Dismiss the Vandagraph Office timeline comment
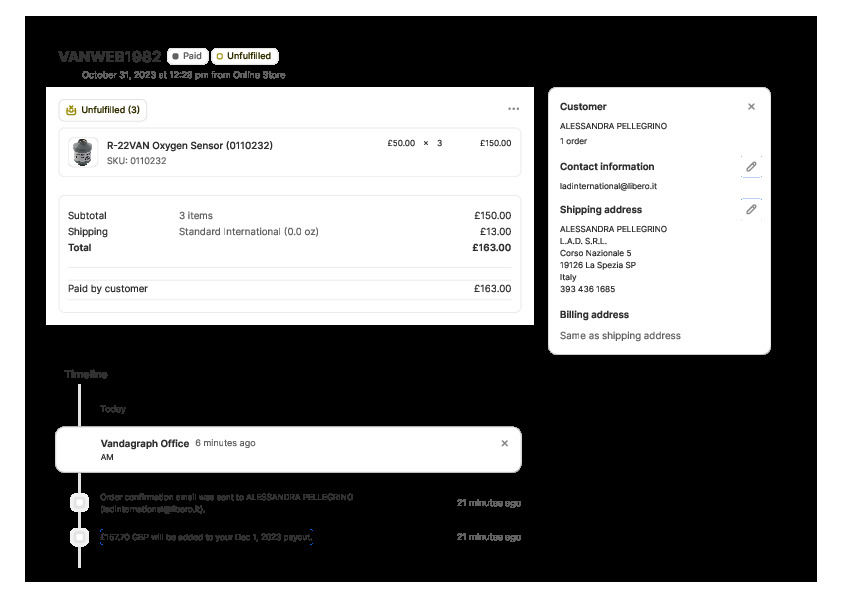The width and height of the screenshot is (842, 595). point(504,443)
